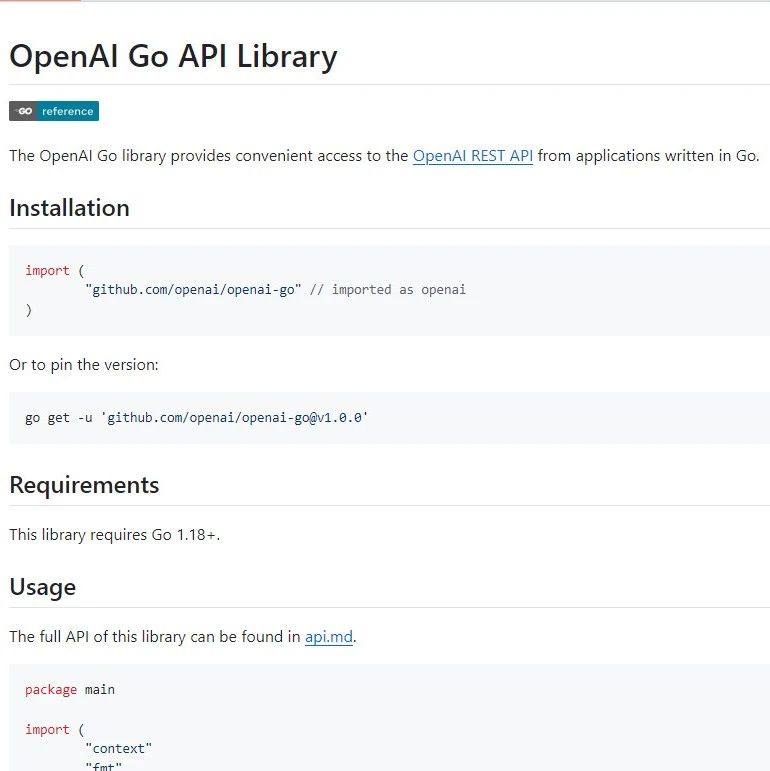Open the OpenAI REST API link
The image size is (770, 771).
pos(473,156)
